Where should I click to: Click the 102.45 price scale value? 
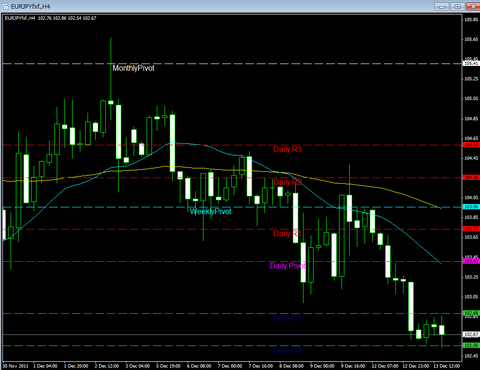click(x=471, y=356)
